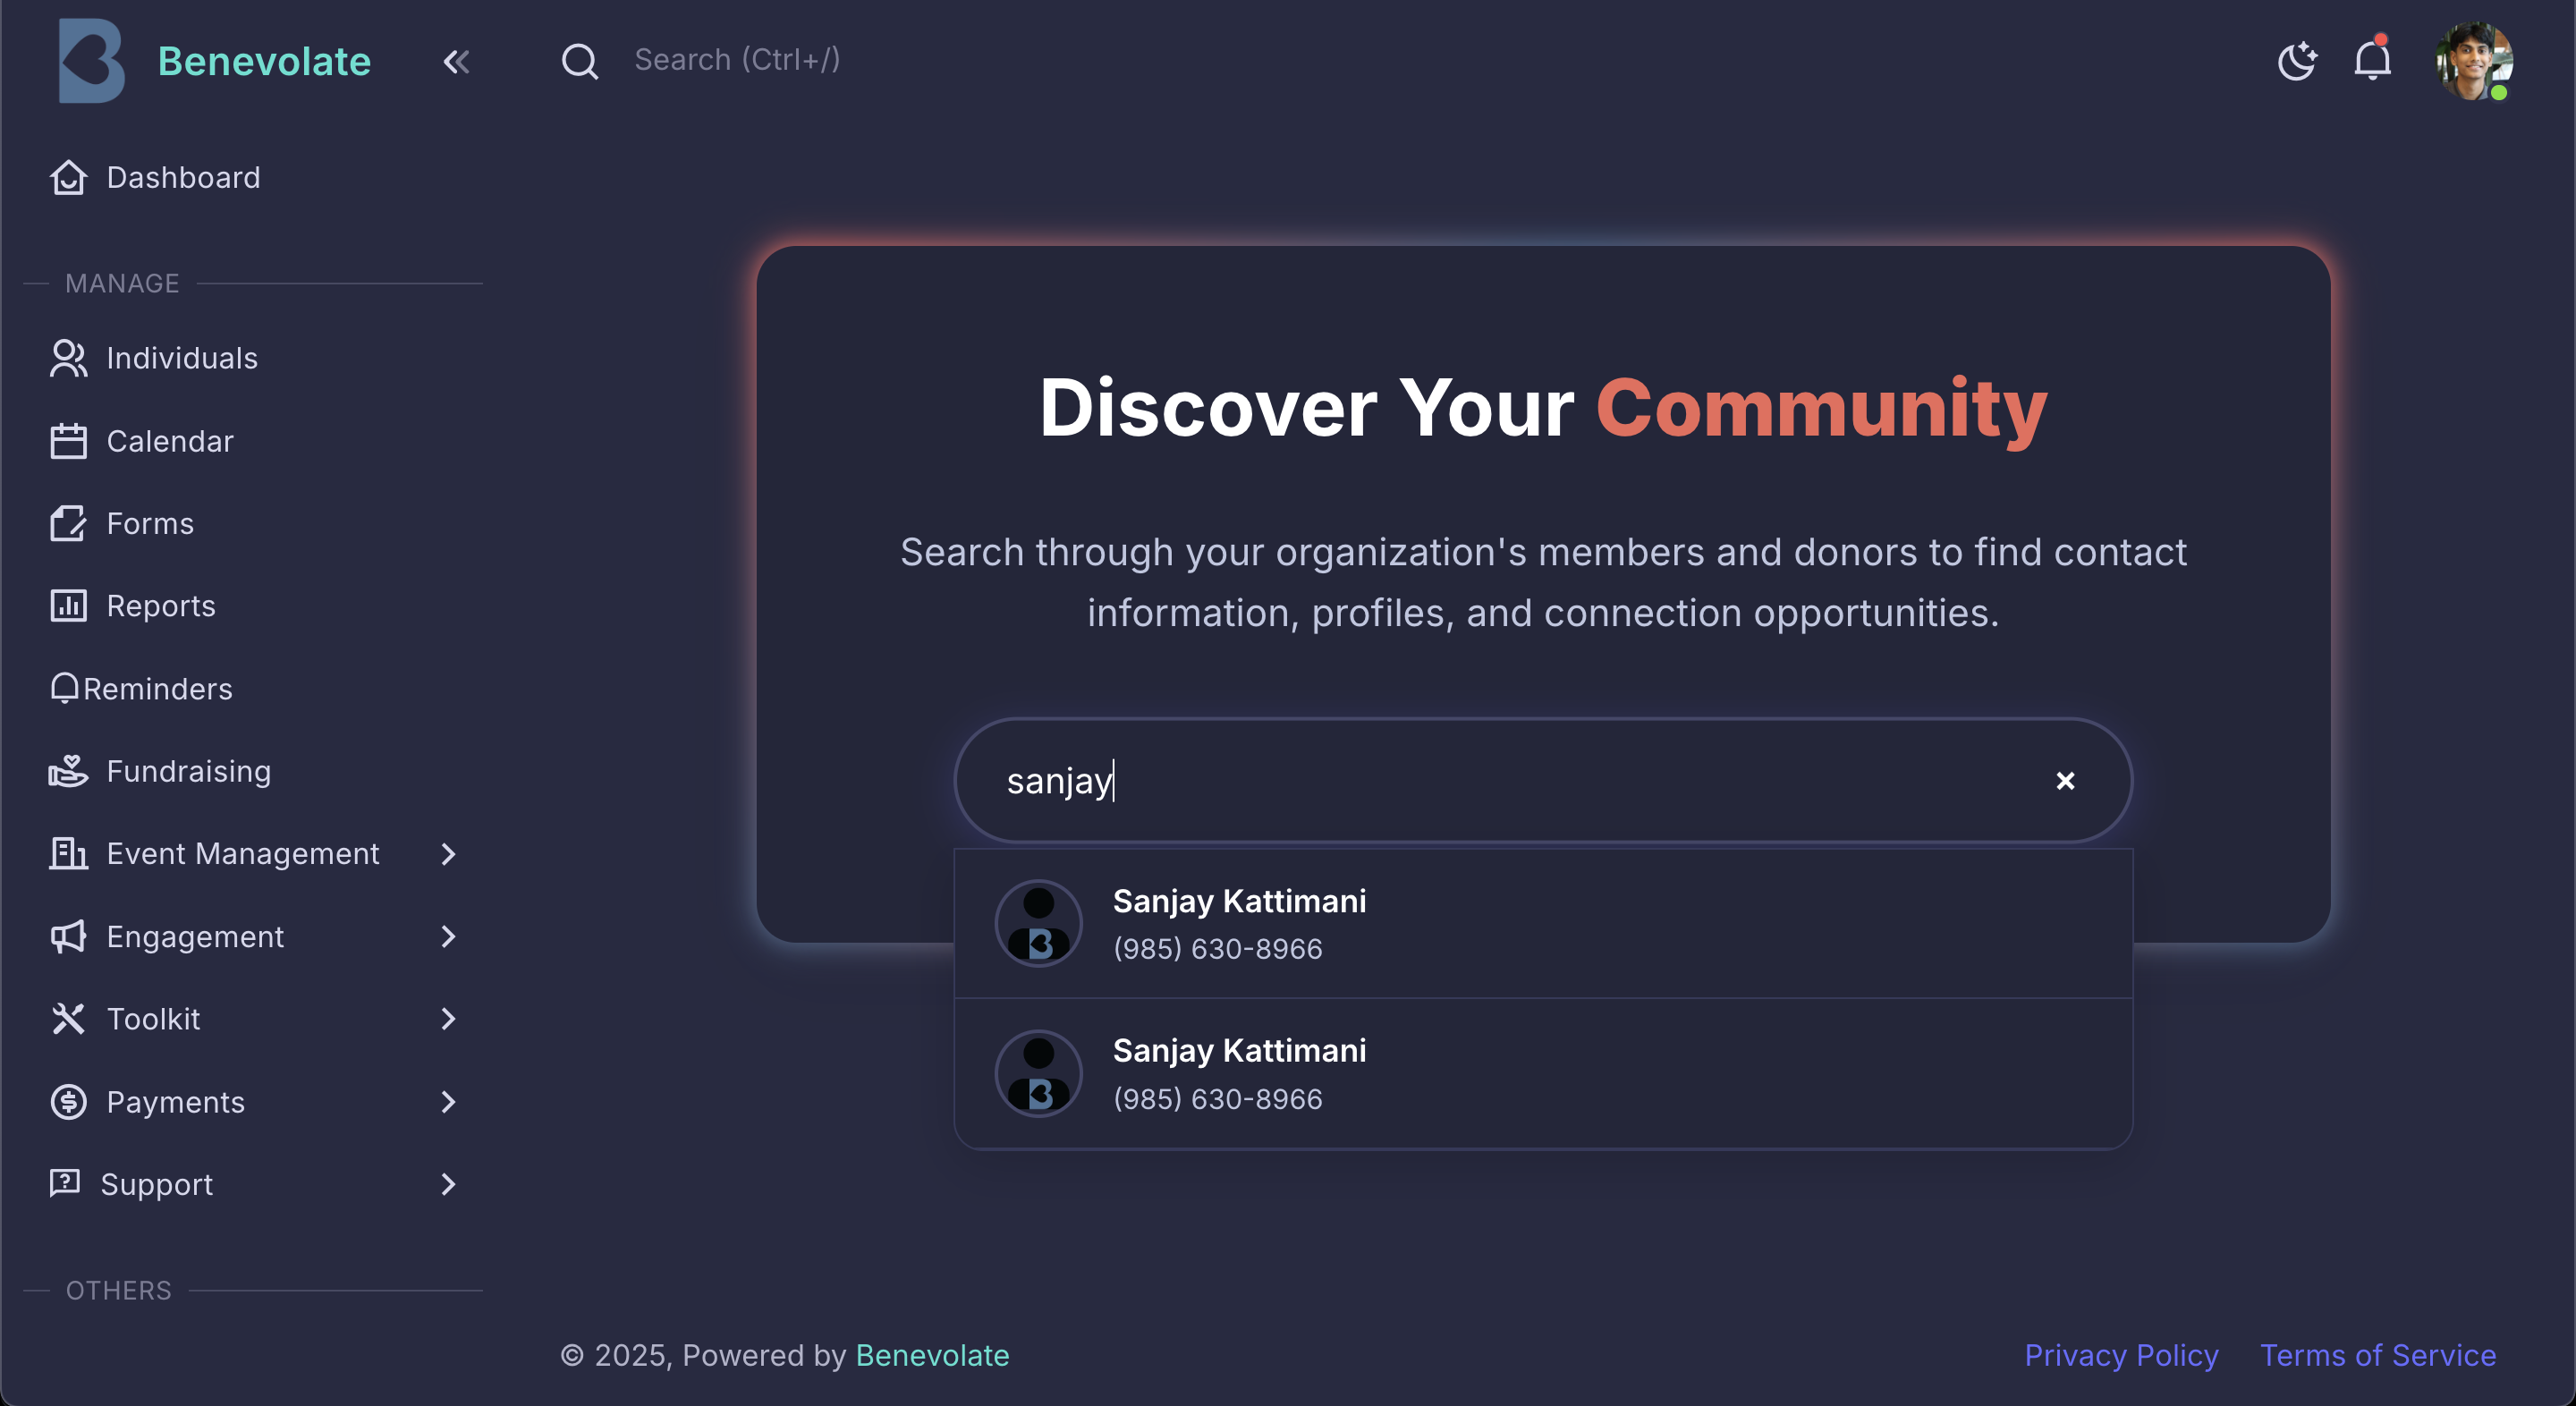
Task: Collapse the sidebar with double-chevron icon
Action: pyautogui.click(x=456, y=62)
